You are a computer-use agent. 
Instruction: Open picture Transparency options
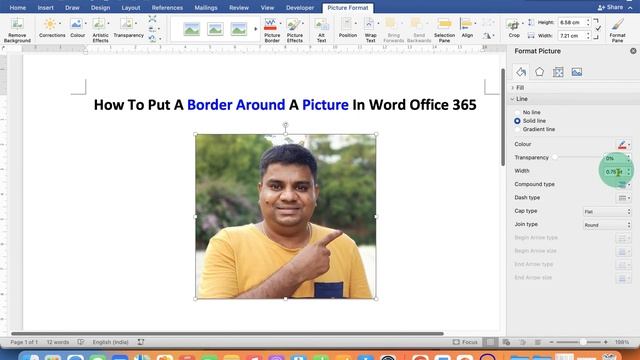tap(129, 28)
